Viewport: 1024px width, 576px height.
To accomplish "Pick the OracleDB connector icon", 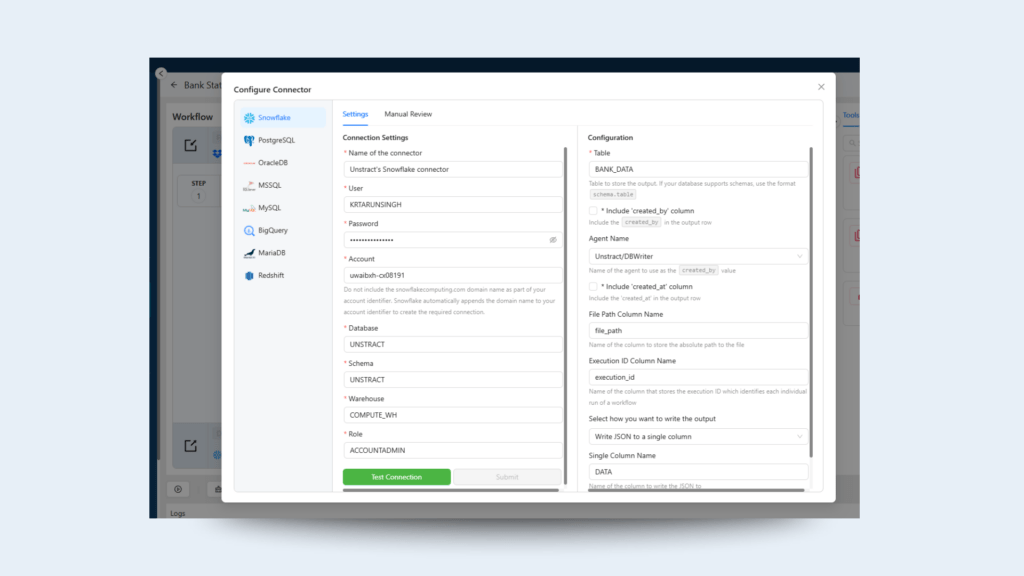I will pos(249,163).
